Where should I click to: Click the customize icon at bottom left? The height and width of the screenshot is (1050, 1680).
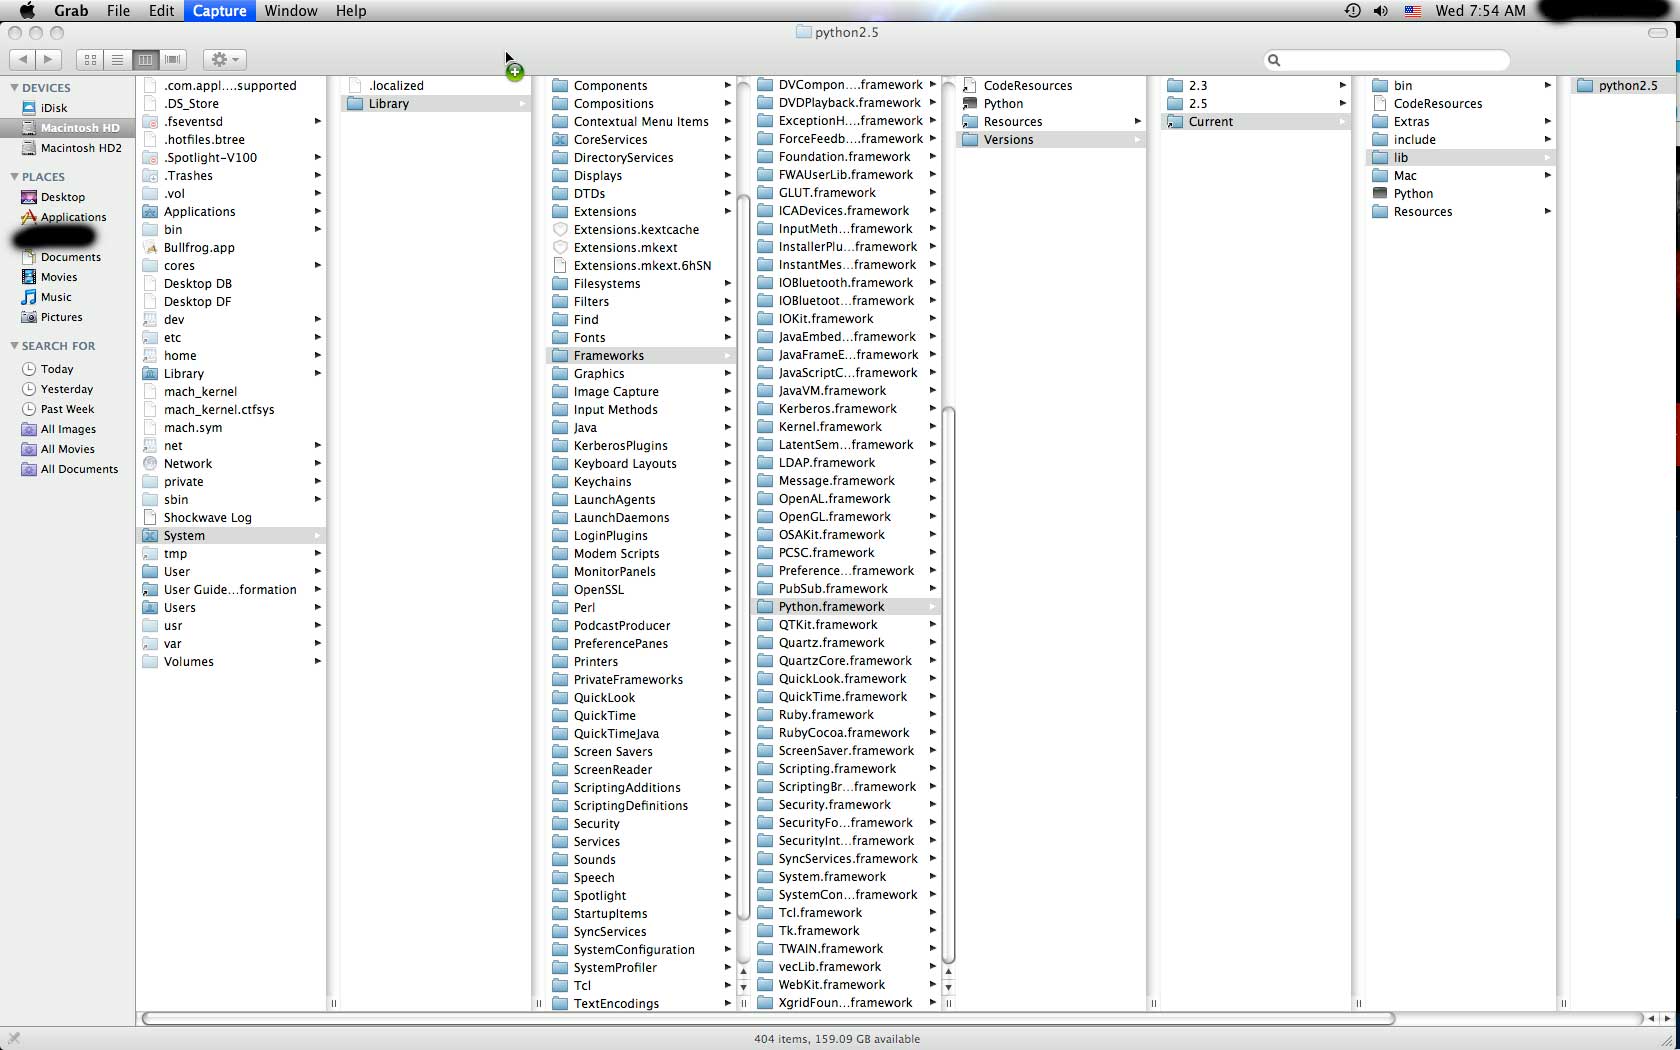(x=13, y=1039)
